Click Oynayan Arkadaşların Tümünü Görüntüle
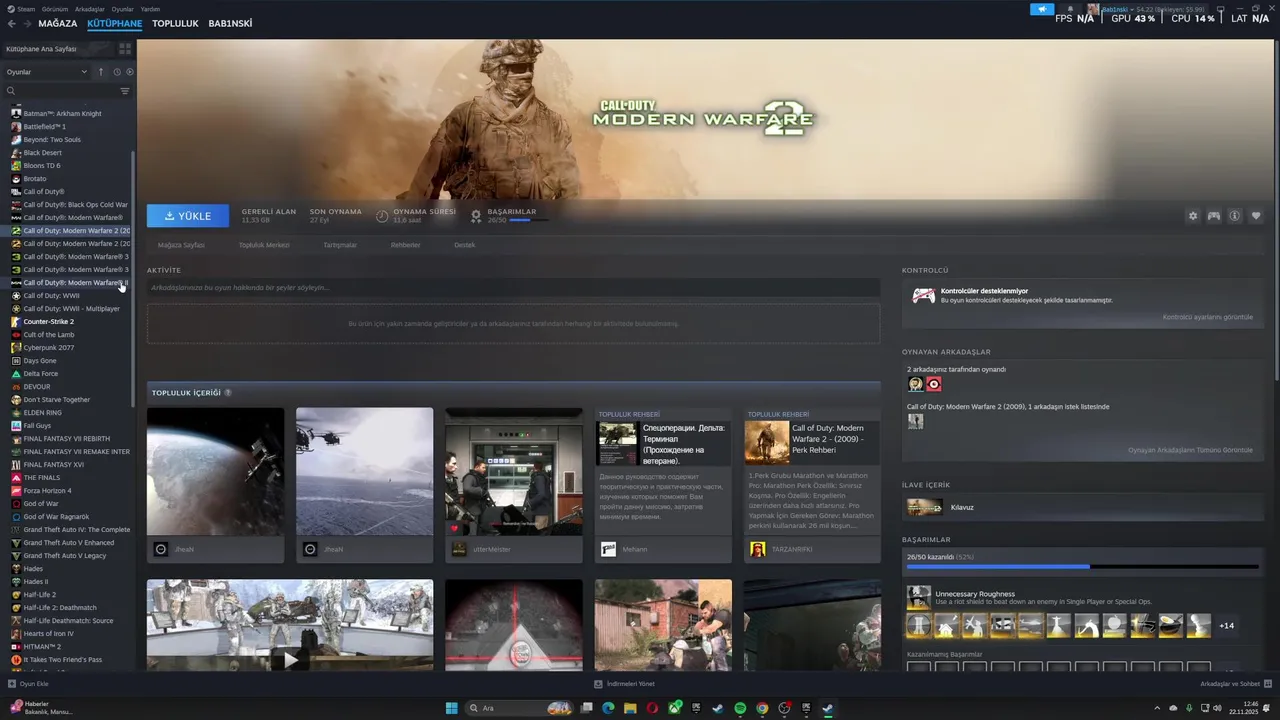This screenshot has height=720, width=1280. [1190, 450]
